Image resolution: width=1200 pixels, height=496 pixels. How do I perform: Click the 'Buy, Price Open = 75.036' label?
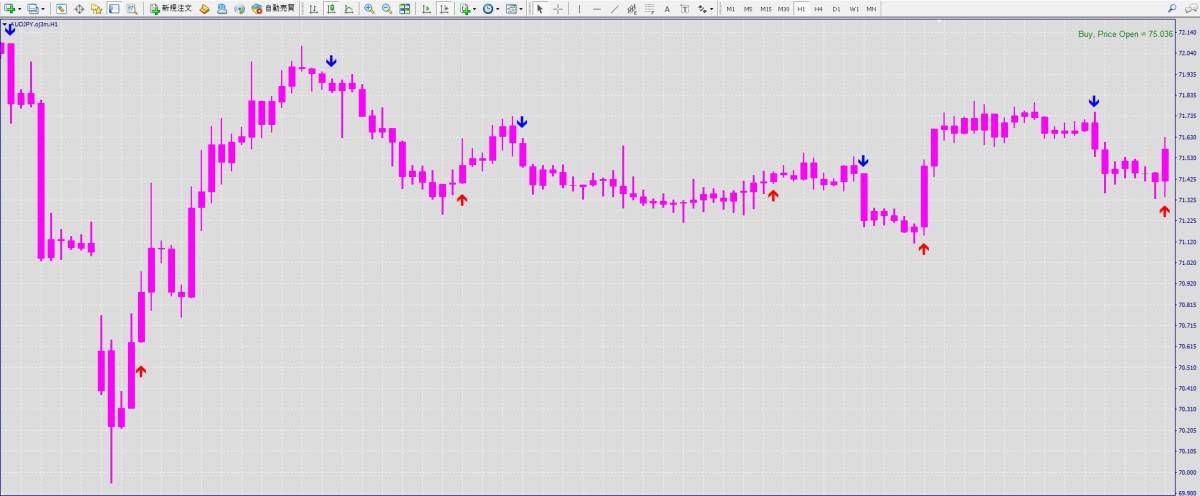coord(1125,33)
